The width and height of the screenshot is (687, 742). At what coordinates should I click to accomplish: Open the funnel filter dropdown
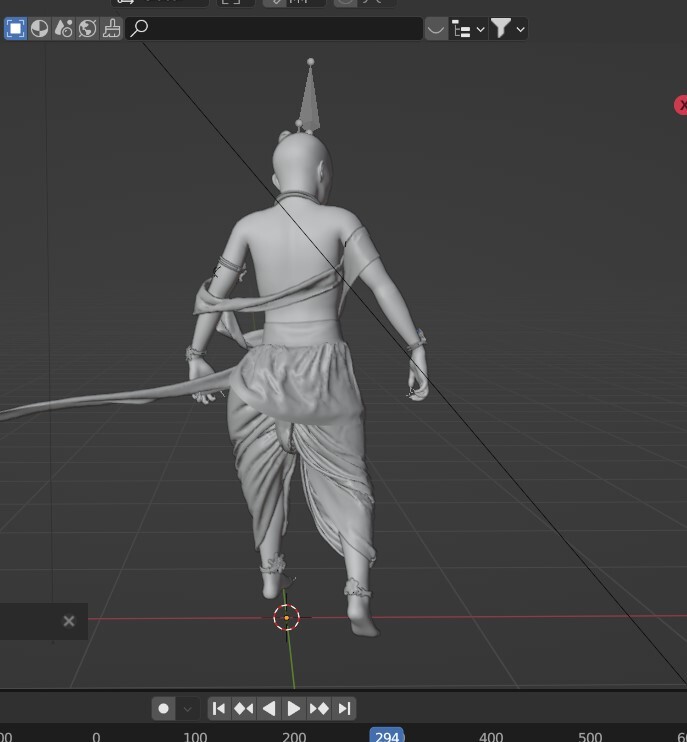(508, 29)
